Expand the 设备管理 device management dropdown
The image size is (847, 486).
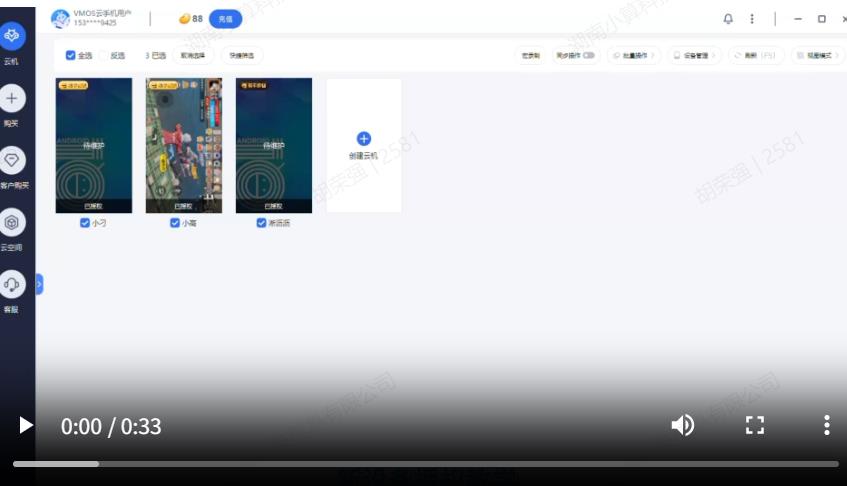[694, 56]
